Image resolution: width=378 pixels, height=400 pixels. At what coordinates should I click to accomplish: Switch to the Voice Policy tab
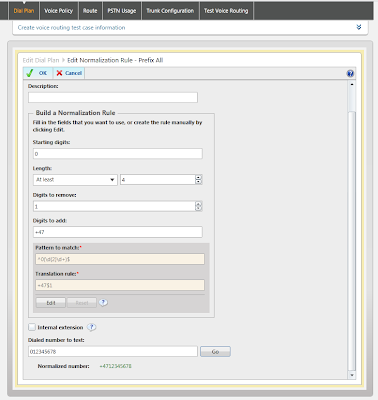(x=59, y=11)
